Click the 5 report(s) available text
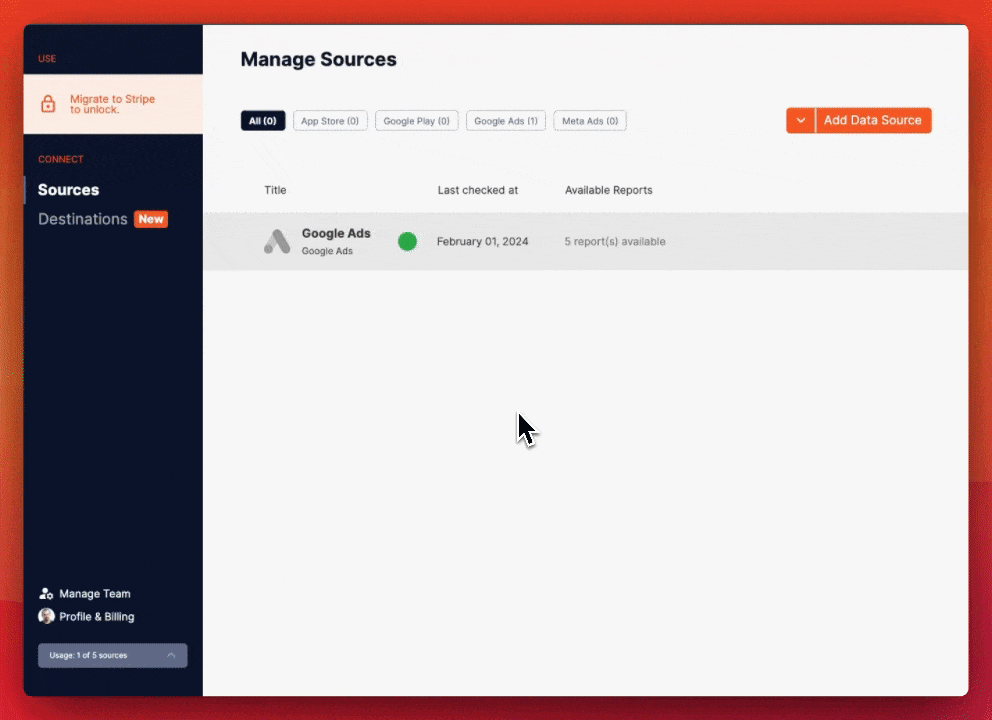 point(615,241)
